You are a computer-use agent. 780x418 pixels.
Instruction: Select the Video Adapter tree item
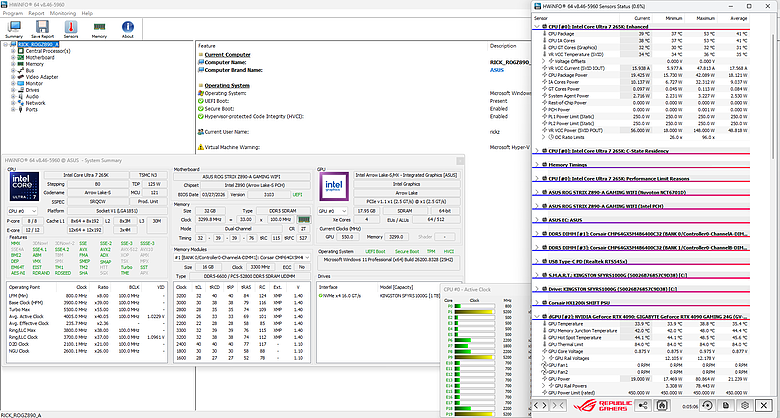(42, 77)
